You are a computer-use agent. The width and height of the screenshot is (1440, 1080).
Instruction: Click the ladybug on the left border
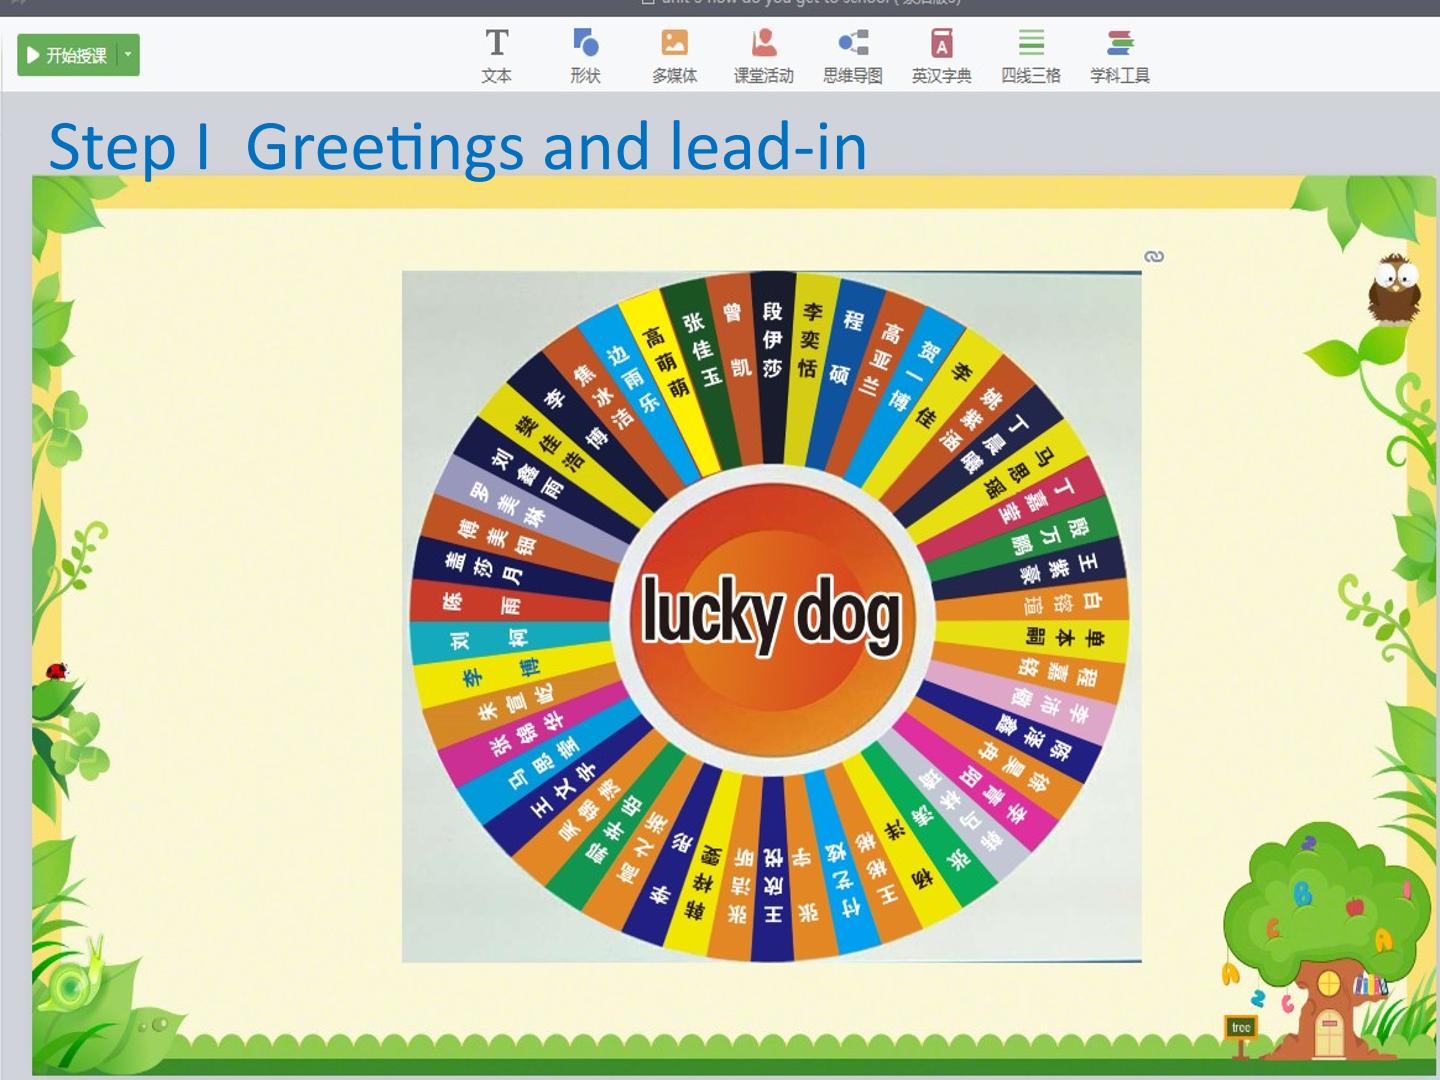57,671
